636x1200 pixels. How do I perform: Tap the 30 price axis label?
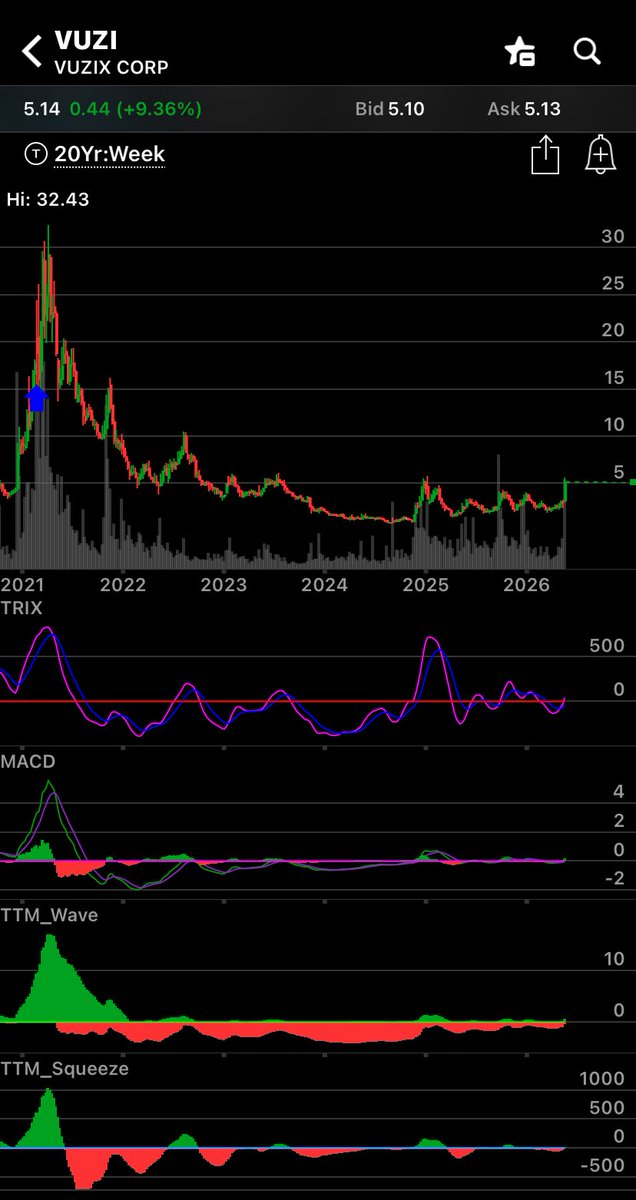(x=613, y=237)
